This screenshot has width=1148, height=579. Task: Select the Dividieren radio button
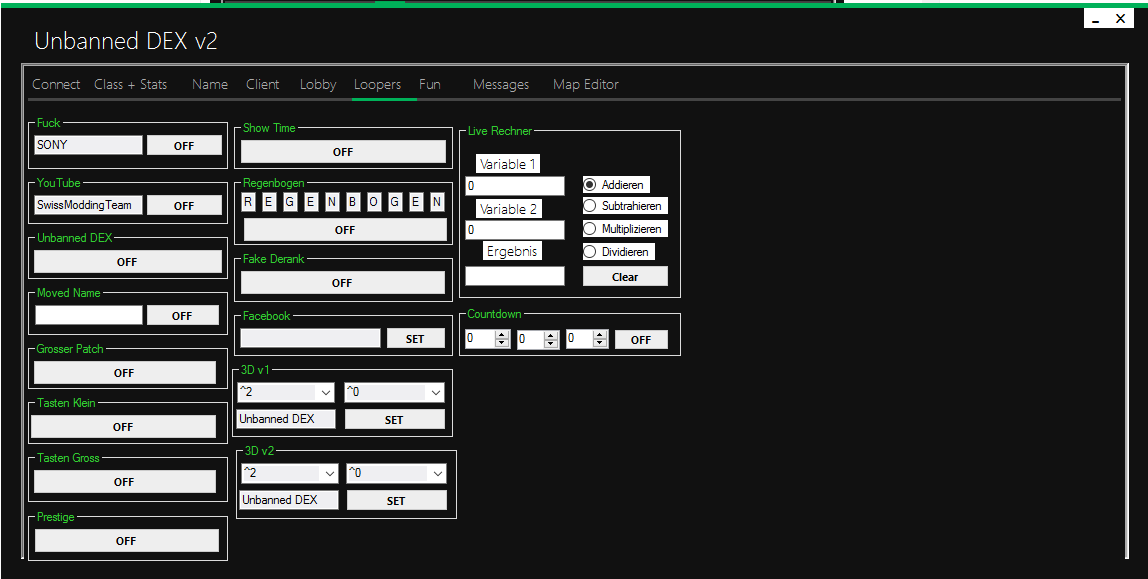tap(590, 252)
